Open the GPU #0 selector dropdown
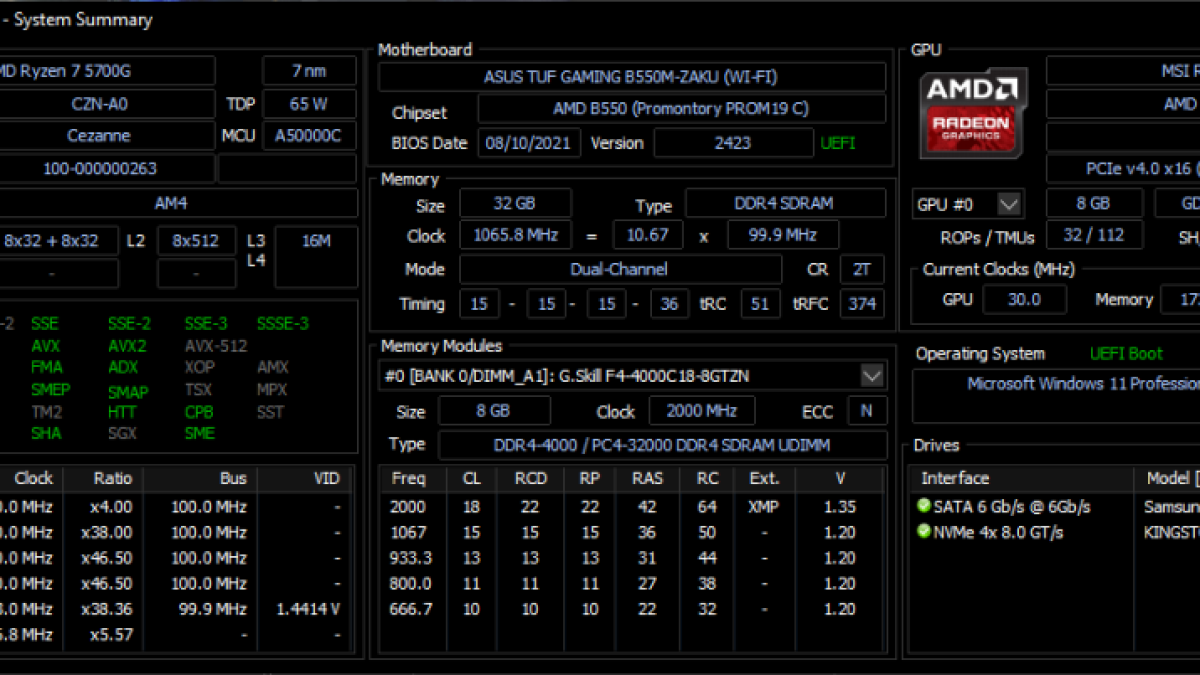The height and width of the screenshot is (675, 1200). (1009, 204)
